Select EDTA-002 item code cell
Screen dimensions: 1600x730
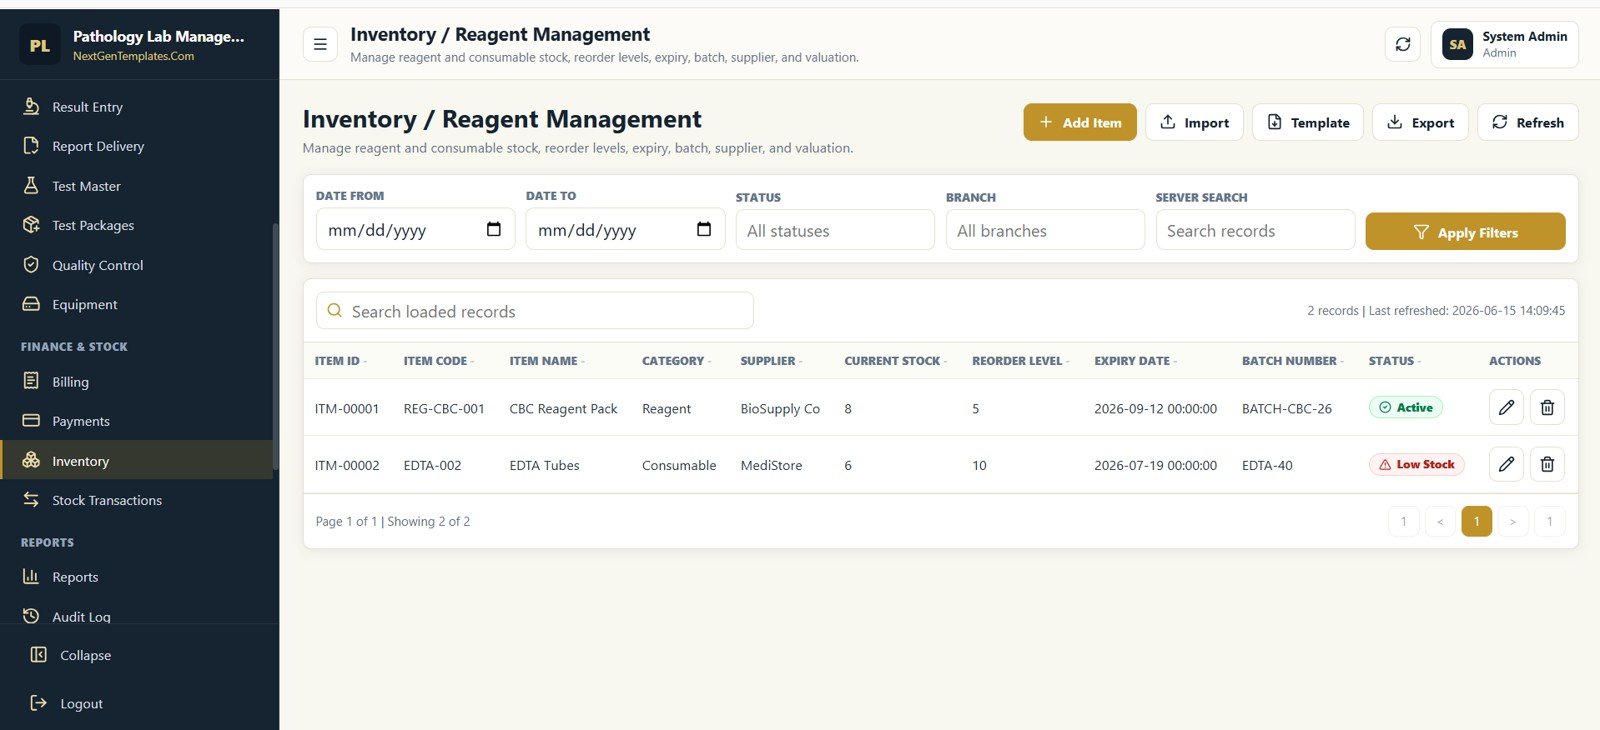pos(432,465)
